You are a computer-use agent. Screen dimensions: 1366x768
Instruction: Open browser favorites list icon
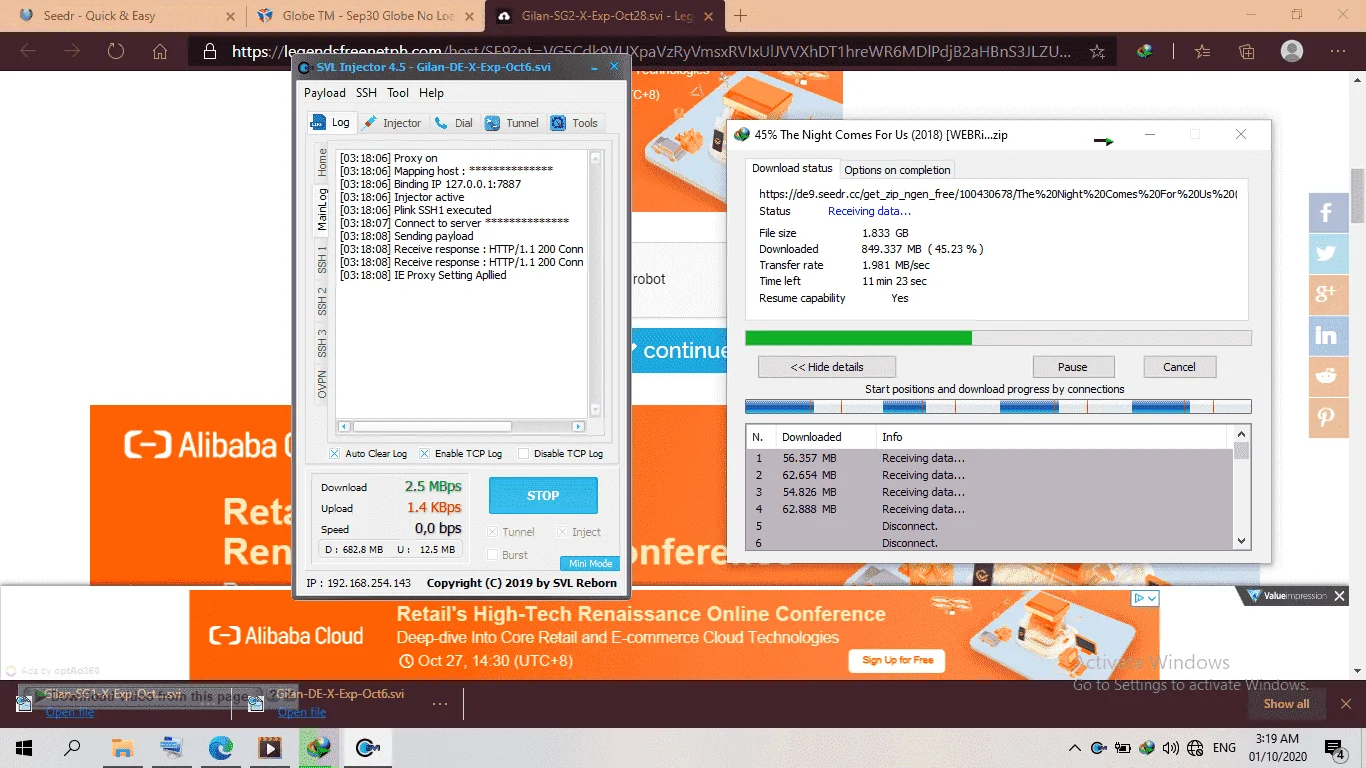point(1203,51)
